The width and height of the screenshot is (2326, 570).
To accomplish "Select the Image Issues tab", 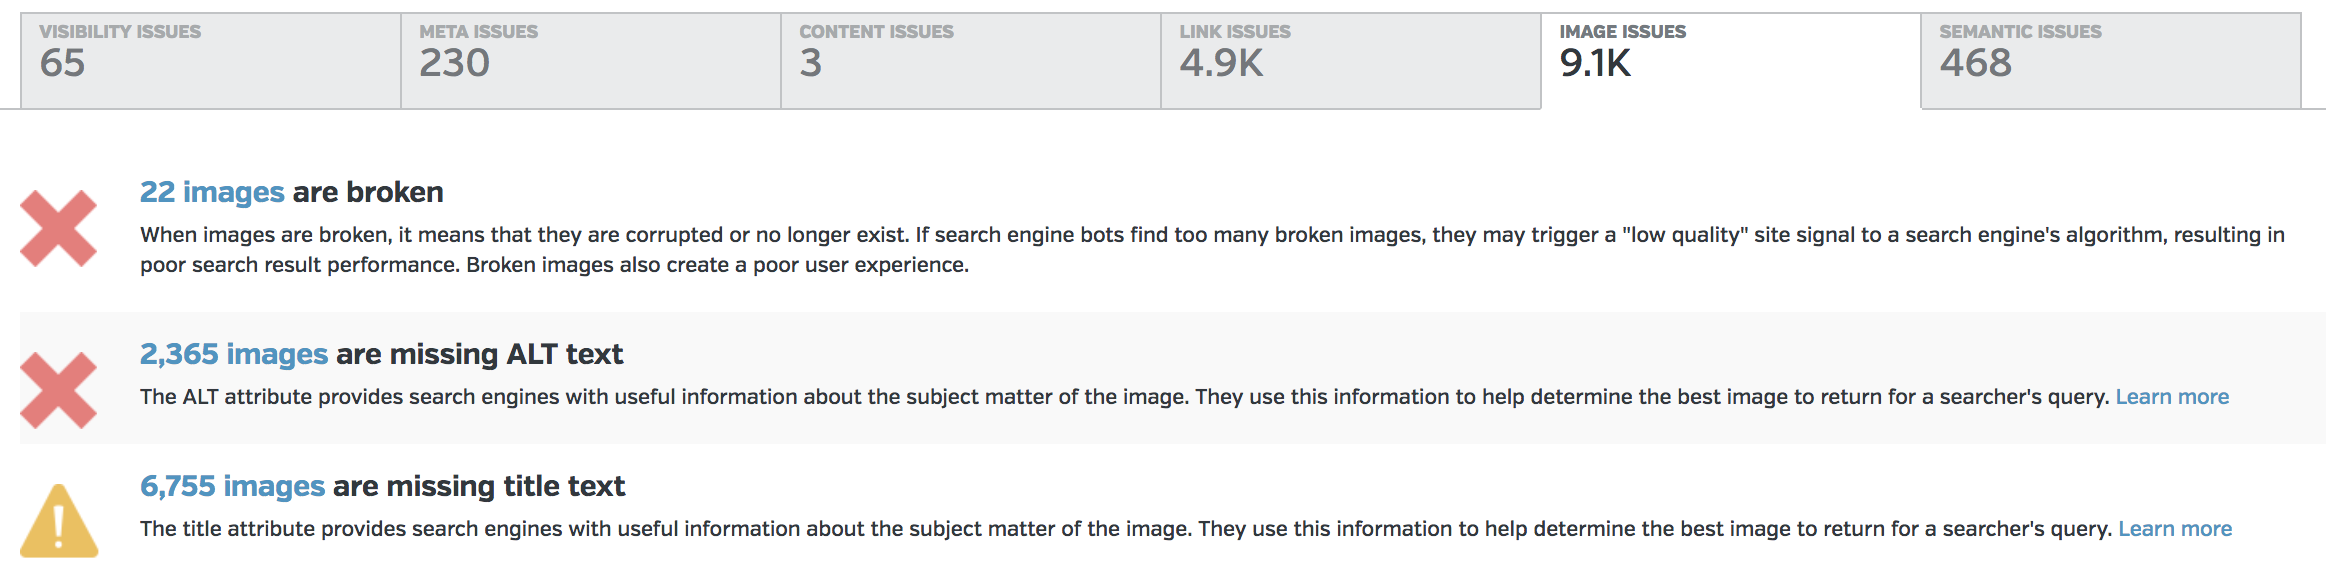I will coord(1730,60).
